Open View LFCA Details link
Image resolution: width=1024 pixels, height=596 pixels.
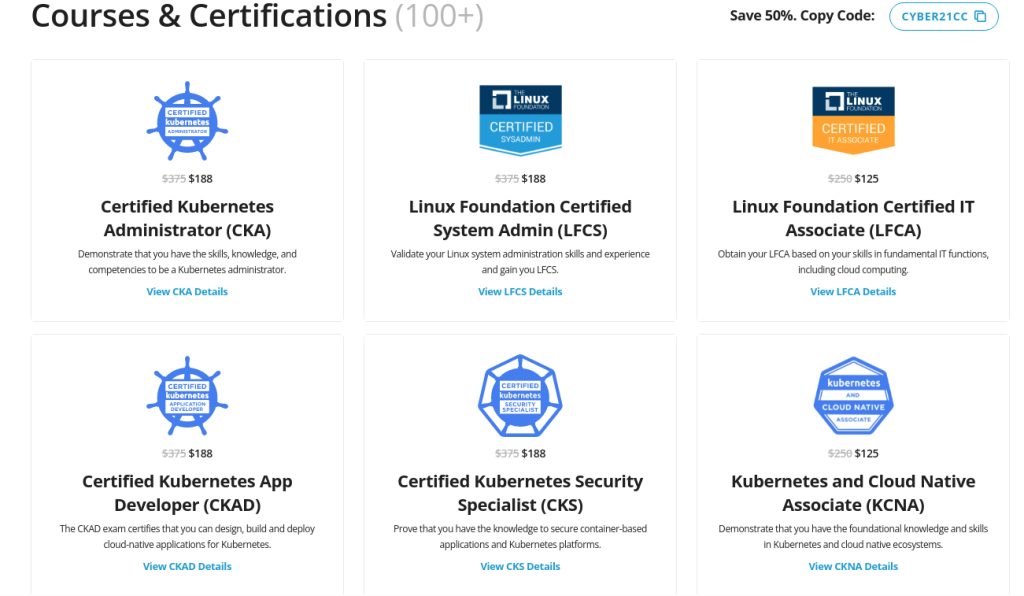[x=853, y=292]
